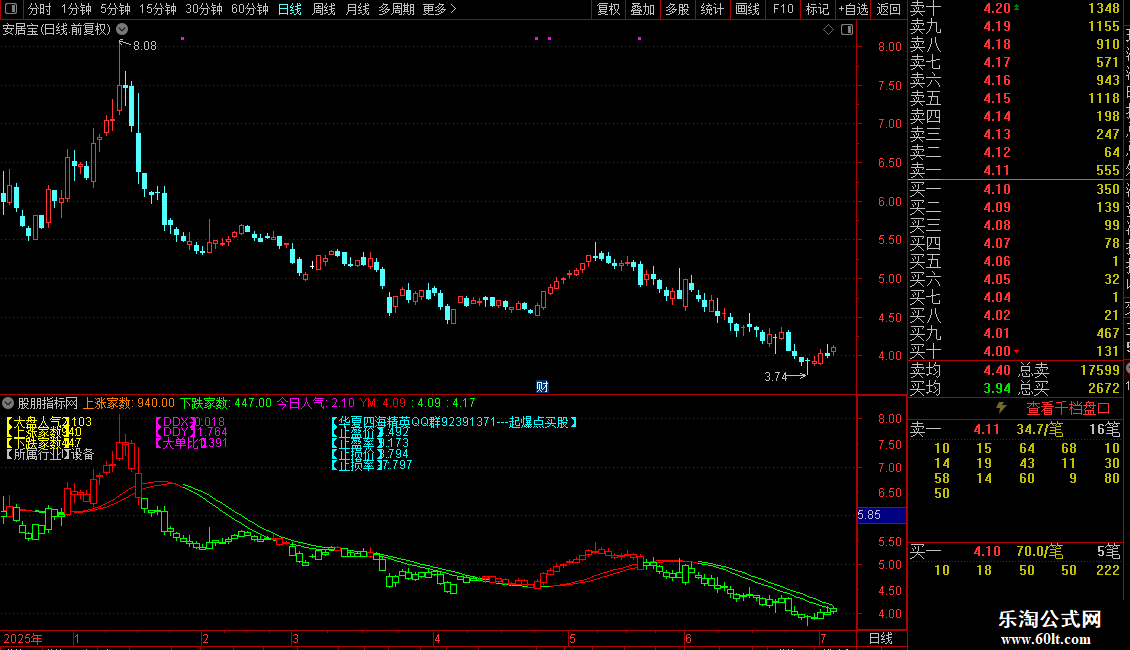
Task: Select the 15分钟 period tab
Action: point(157,9)
